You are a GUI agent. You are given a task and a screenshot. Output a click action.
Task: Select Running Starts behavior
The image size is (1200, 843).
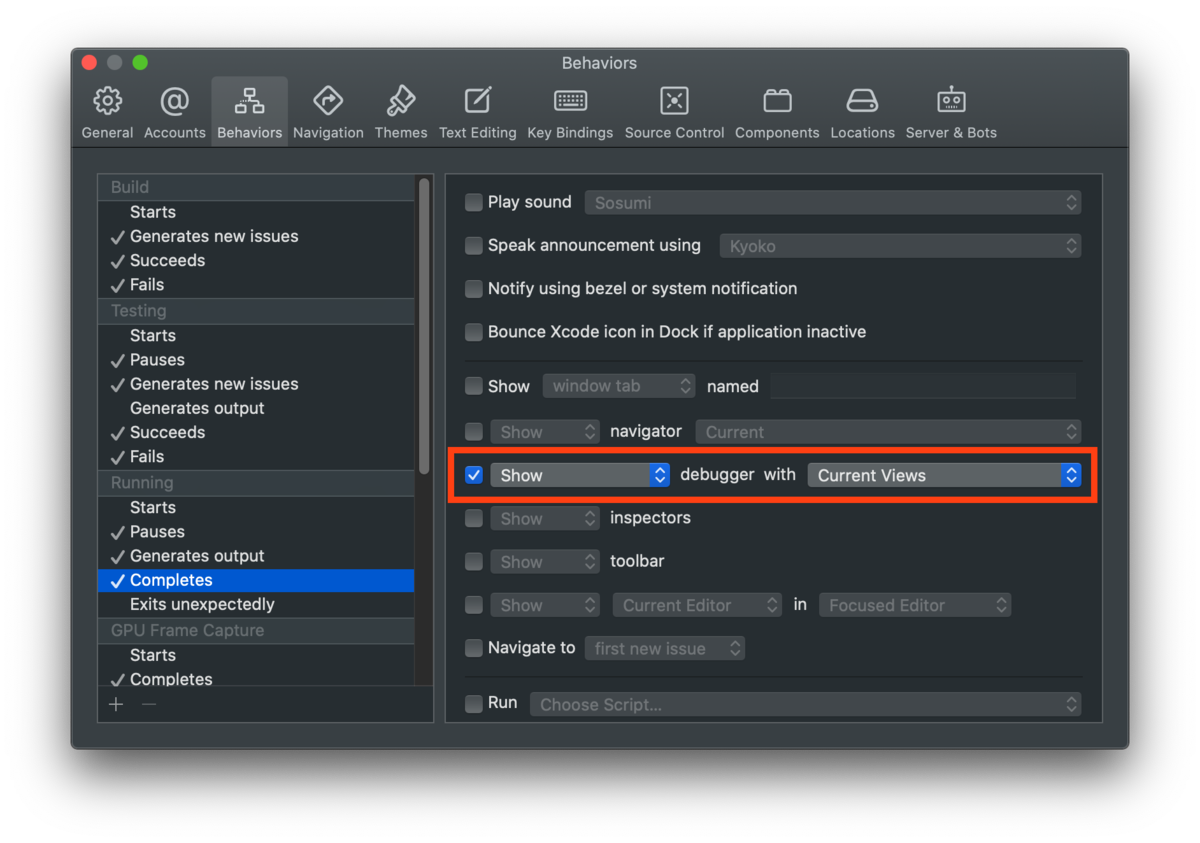(x=256, y=508)
